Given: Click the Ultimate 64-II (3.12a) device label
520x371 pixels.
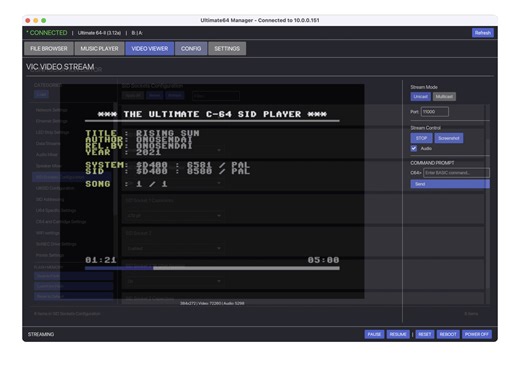Looking at the screenshot, I should click(x=99, y=33).
